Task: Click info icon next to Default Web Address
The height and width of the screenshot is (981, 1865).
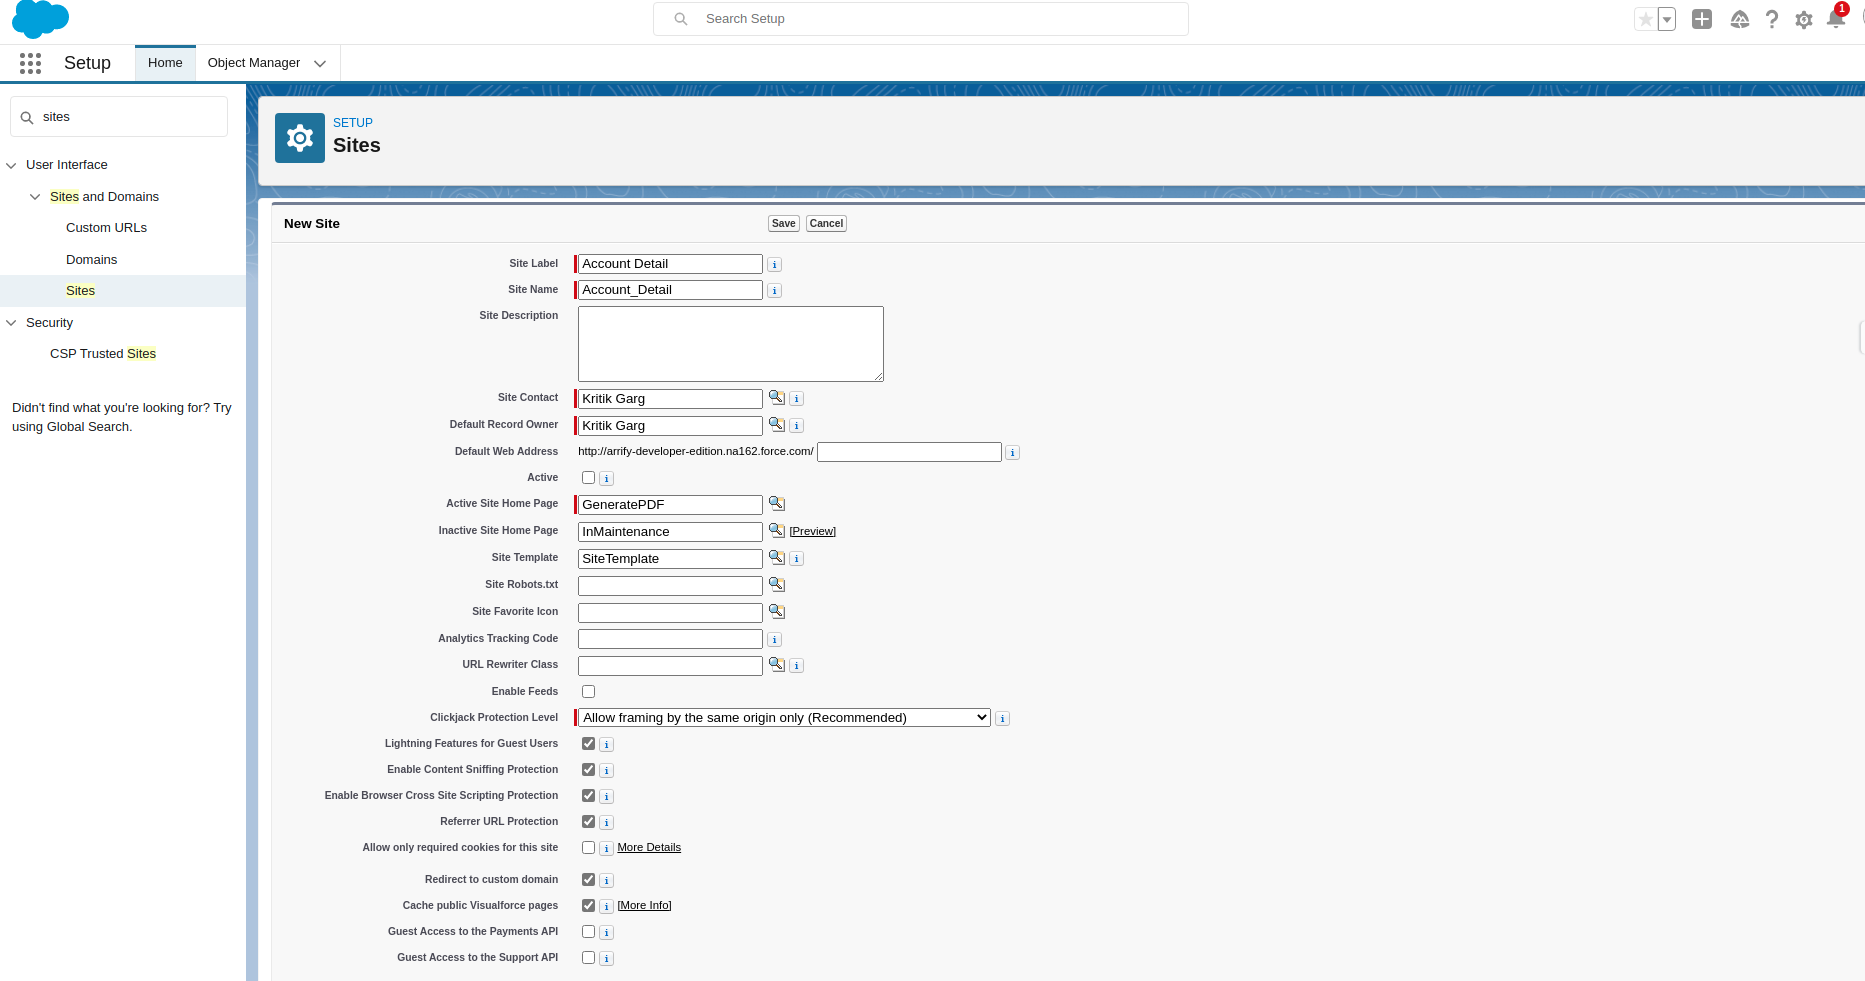Action: (1013, 453)
